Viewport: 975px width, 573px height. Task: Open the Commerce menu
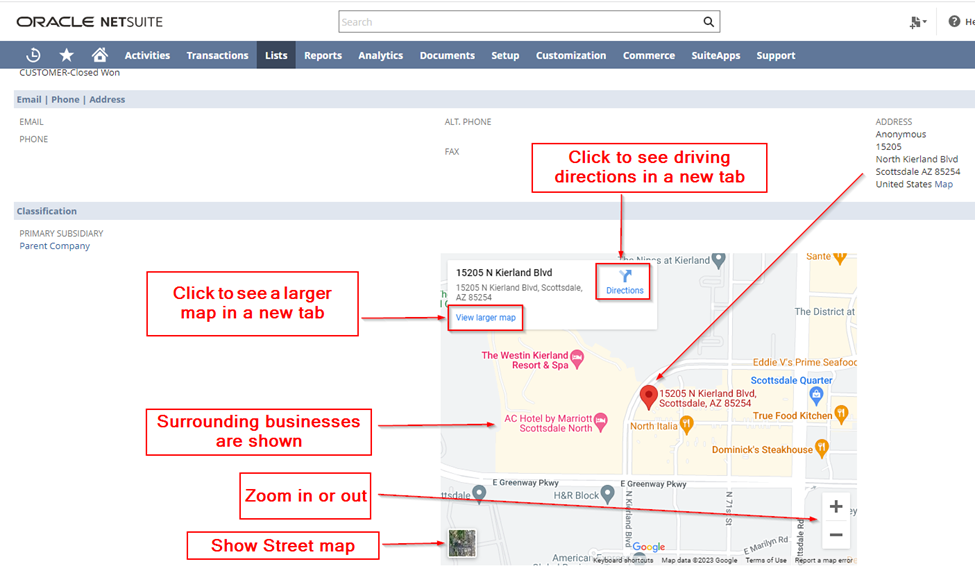tap(649, 55)
